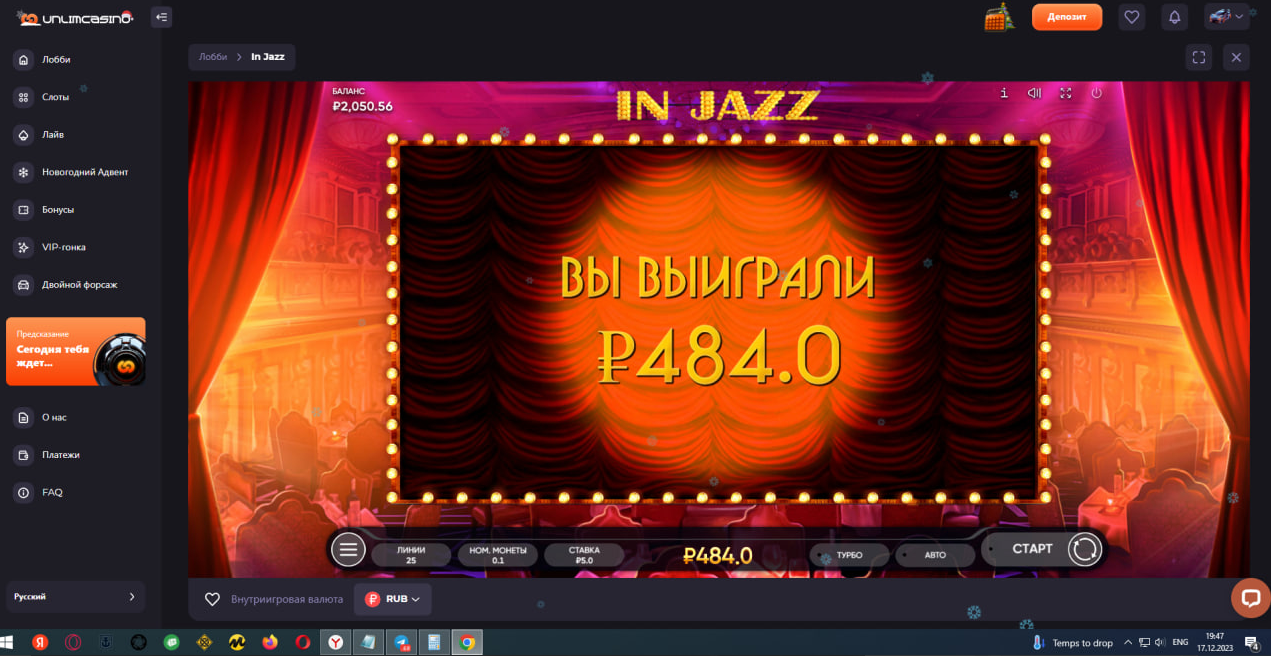Open the live chat bubble
This screenshot has width=1271, height=656.
(1249, 598)
